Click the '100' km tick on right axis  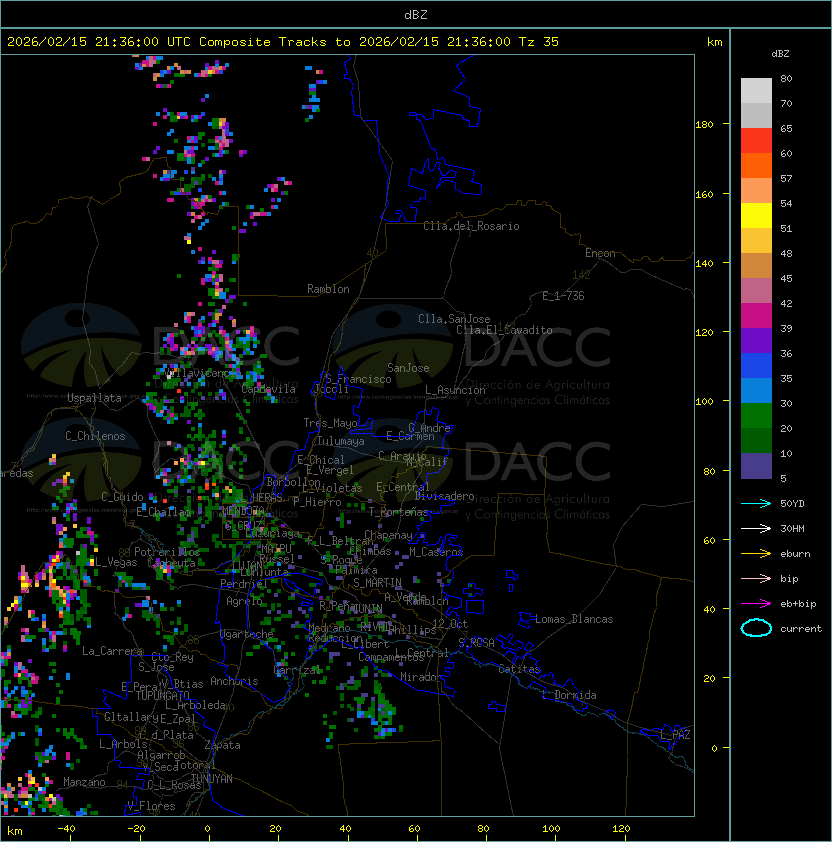click(704, 402)
